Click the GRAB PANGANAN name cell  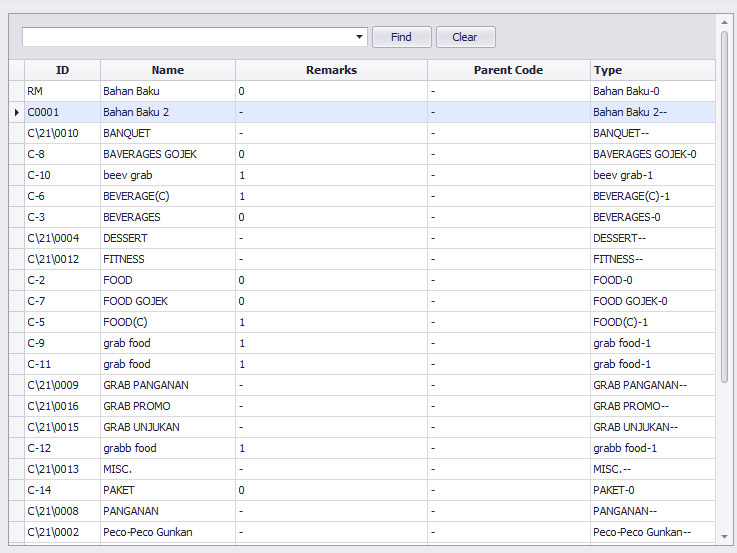coord(168,385)
